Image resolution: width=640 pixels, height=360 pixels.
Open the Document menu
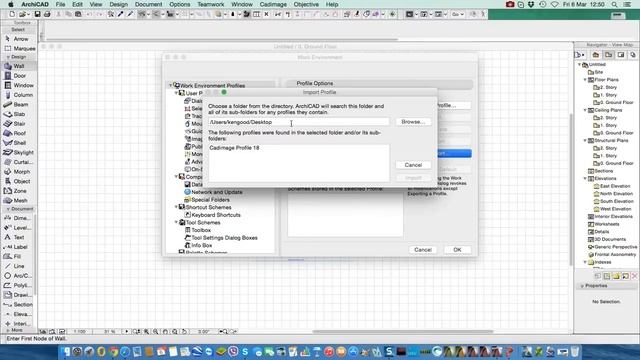pos(149,4)
